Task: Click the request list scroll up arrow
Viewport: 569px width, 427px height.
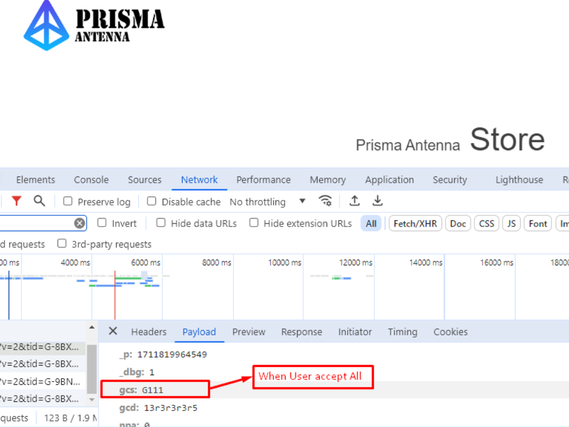Action: [92, 328]
